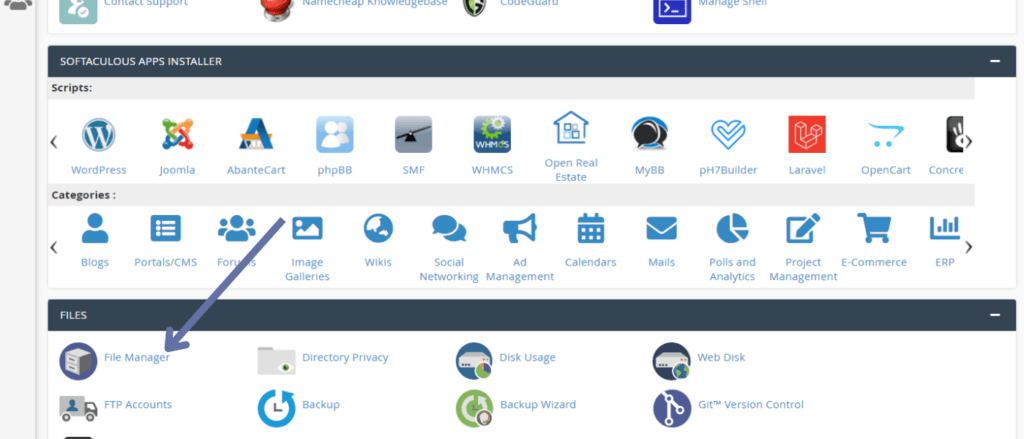Click the FTP Accounts link text
The height and width of the screenshot is (439, 1024).
pyautogui.click(x=138, y=404)
